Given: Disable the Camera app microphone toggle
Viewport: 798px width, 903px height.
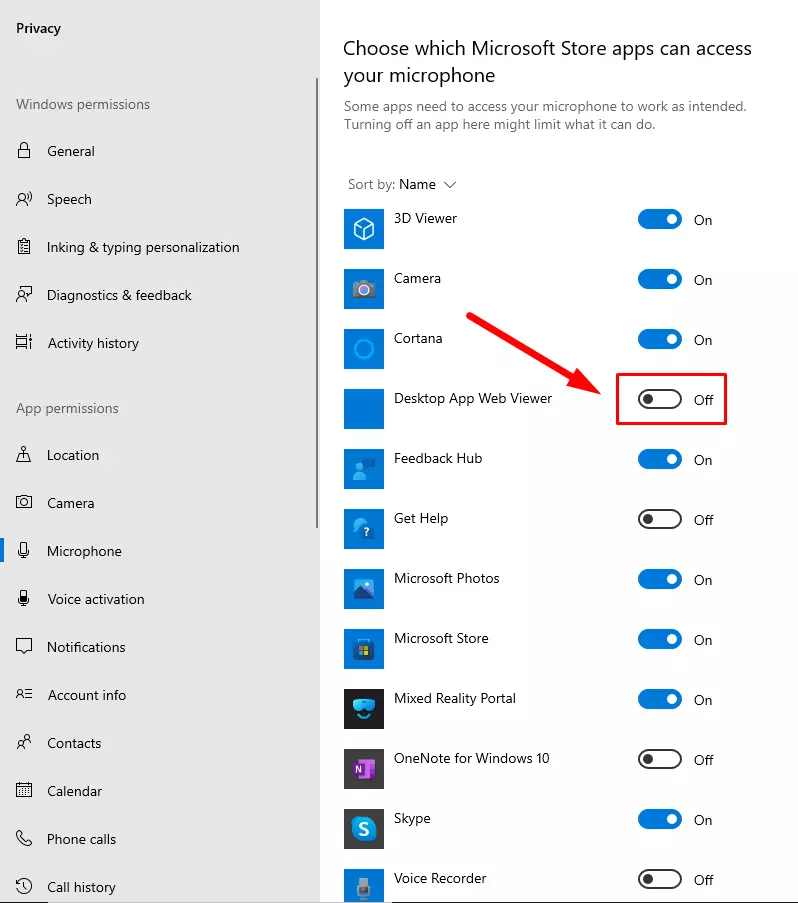Looking at the screenshot, I should [660, 279].
